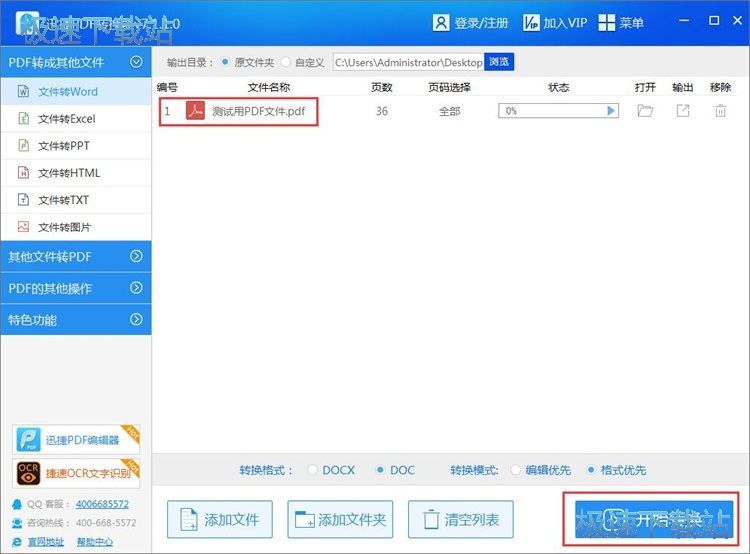Click the 状态 column header
Screen dimensions: 750x554
pos(558,87)
